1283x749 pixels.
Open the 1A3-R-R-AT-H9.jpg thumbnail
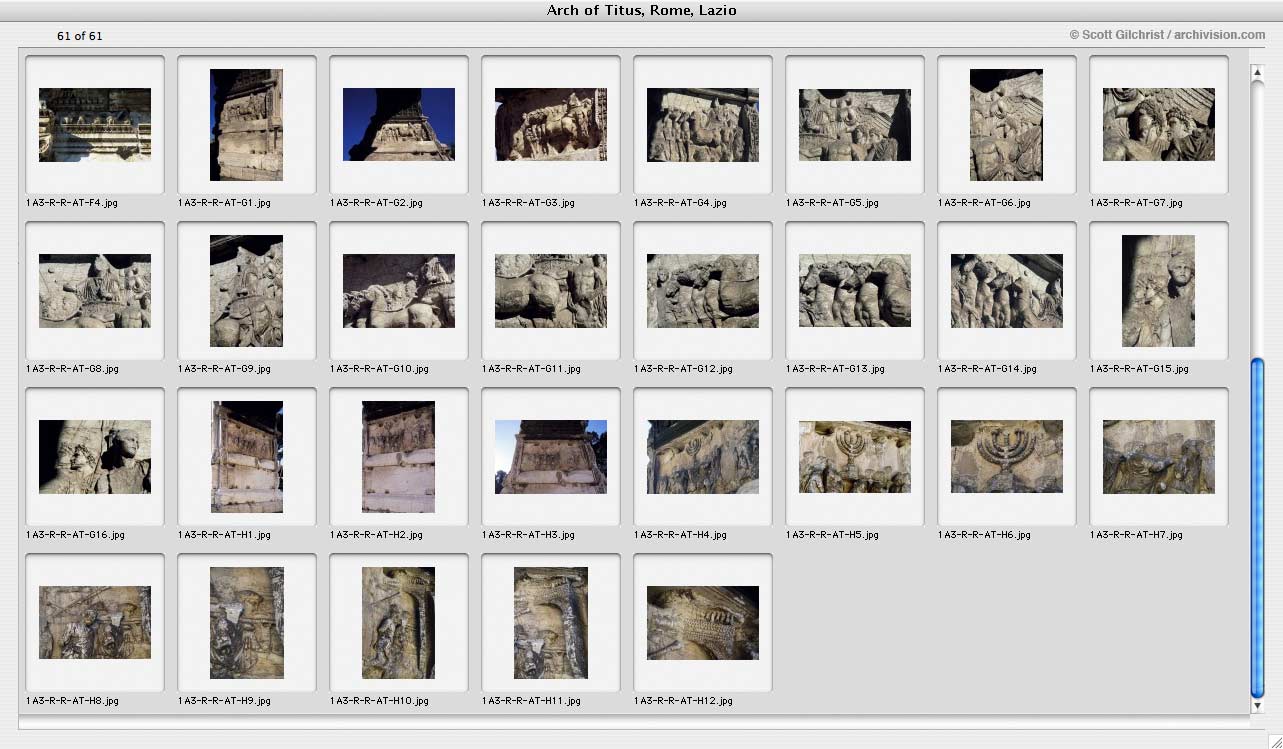(x=246, y=623)
